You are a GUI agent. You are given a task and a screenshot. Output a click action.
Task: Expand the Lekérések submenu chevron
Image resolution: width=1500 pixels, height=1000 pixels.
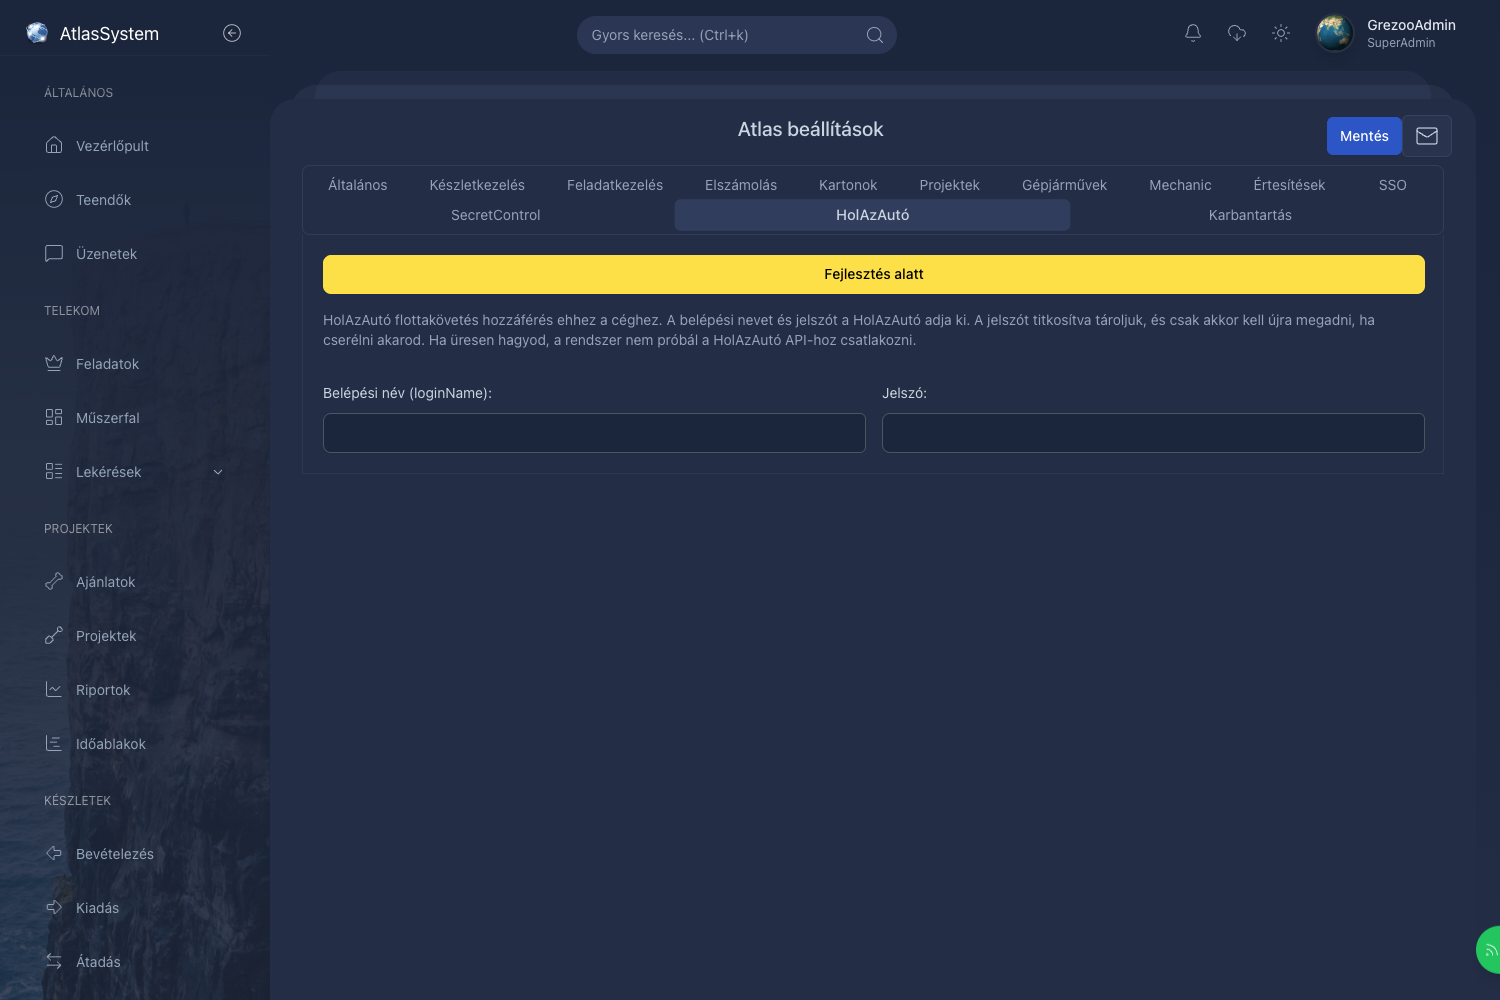(218, 472)
